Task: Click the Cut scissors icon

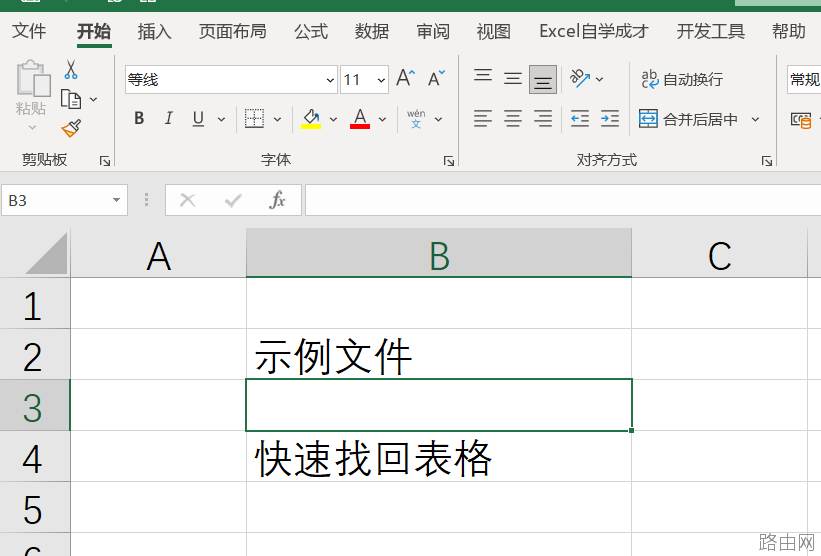Action: 71,69
